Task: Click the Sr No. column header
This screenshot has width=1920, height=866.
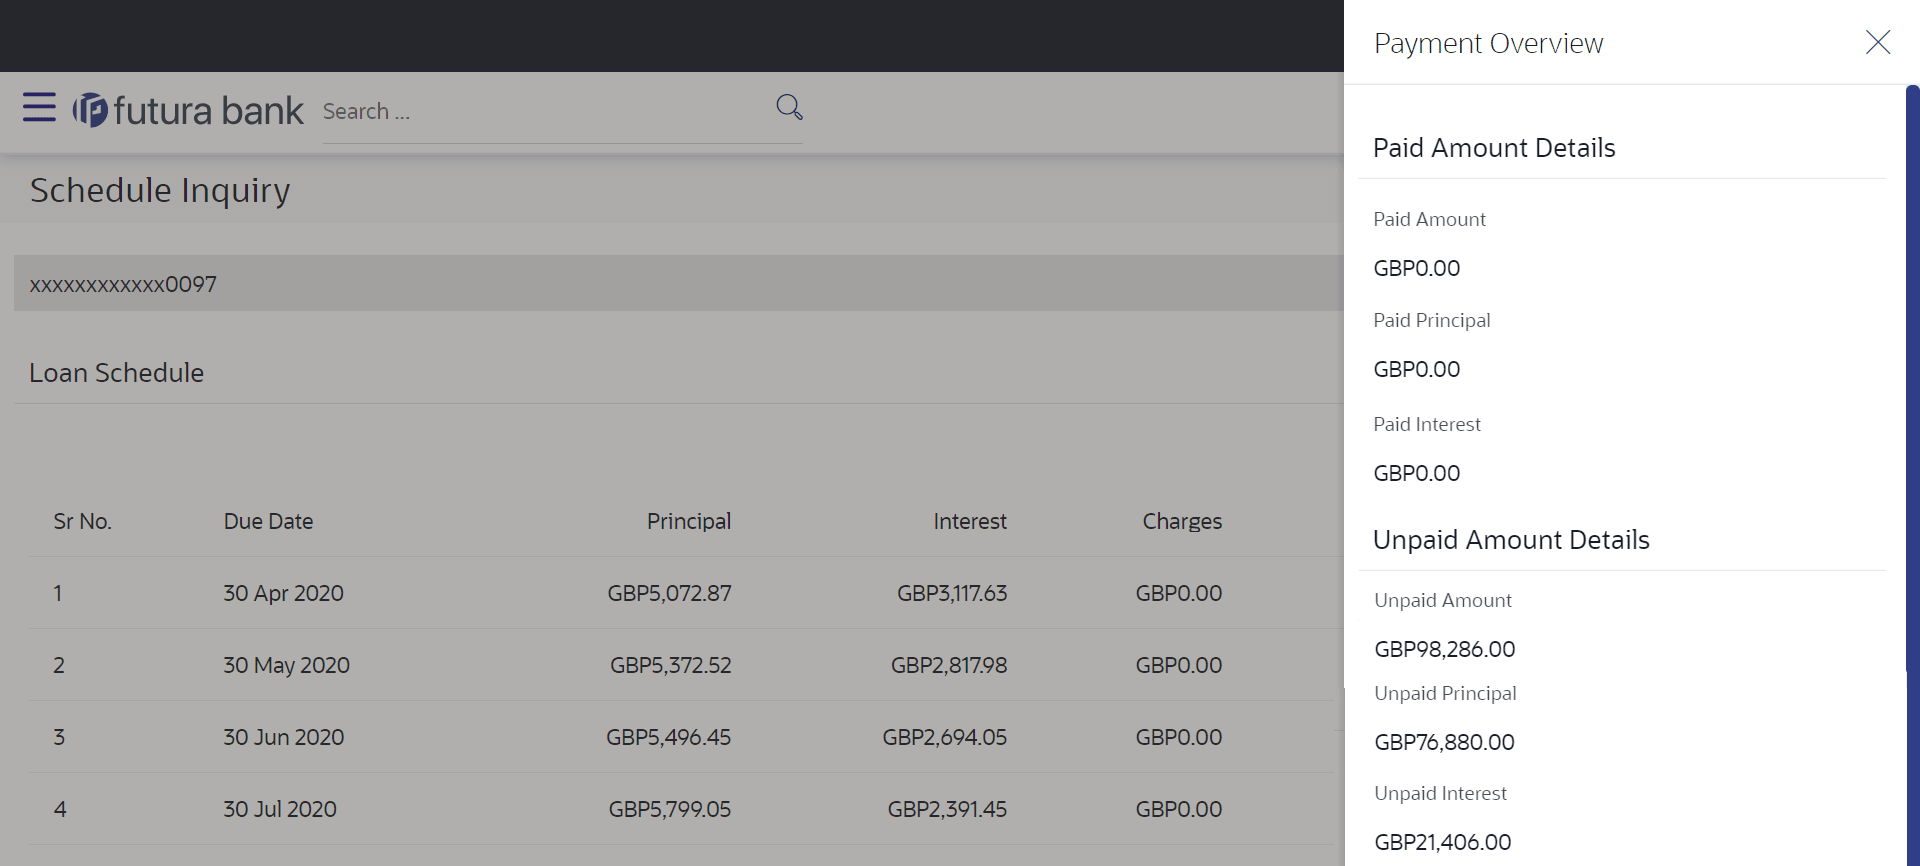Action: pos(82,521)
